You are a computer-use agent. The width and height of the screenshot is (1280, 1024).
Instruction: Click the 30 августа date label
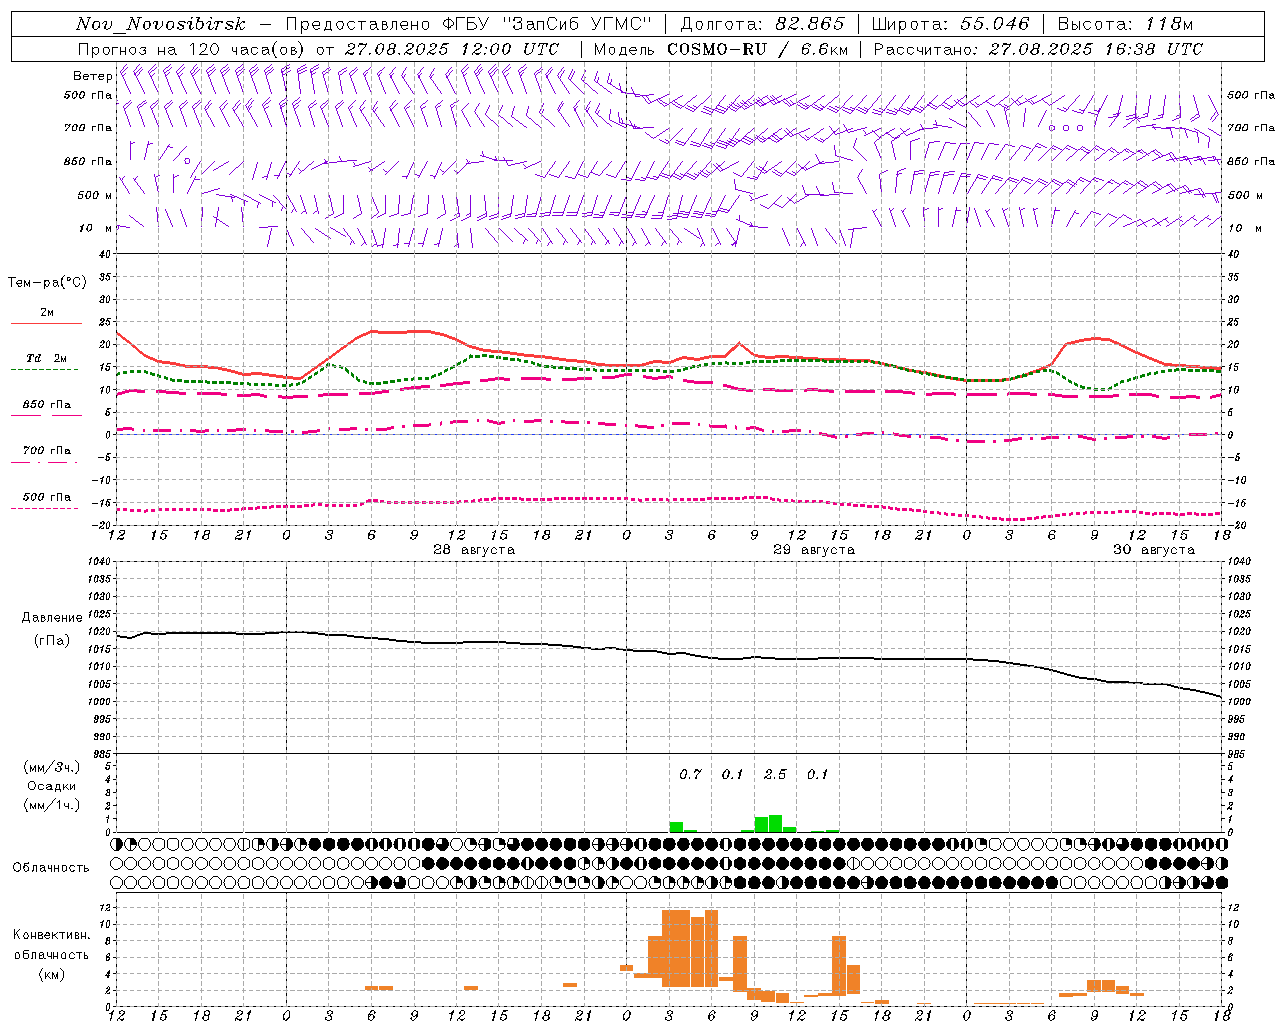[1154, 550]
